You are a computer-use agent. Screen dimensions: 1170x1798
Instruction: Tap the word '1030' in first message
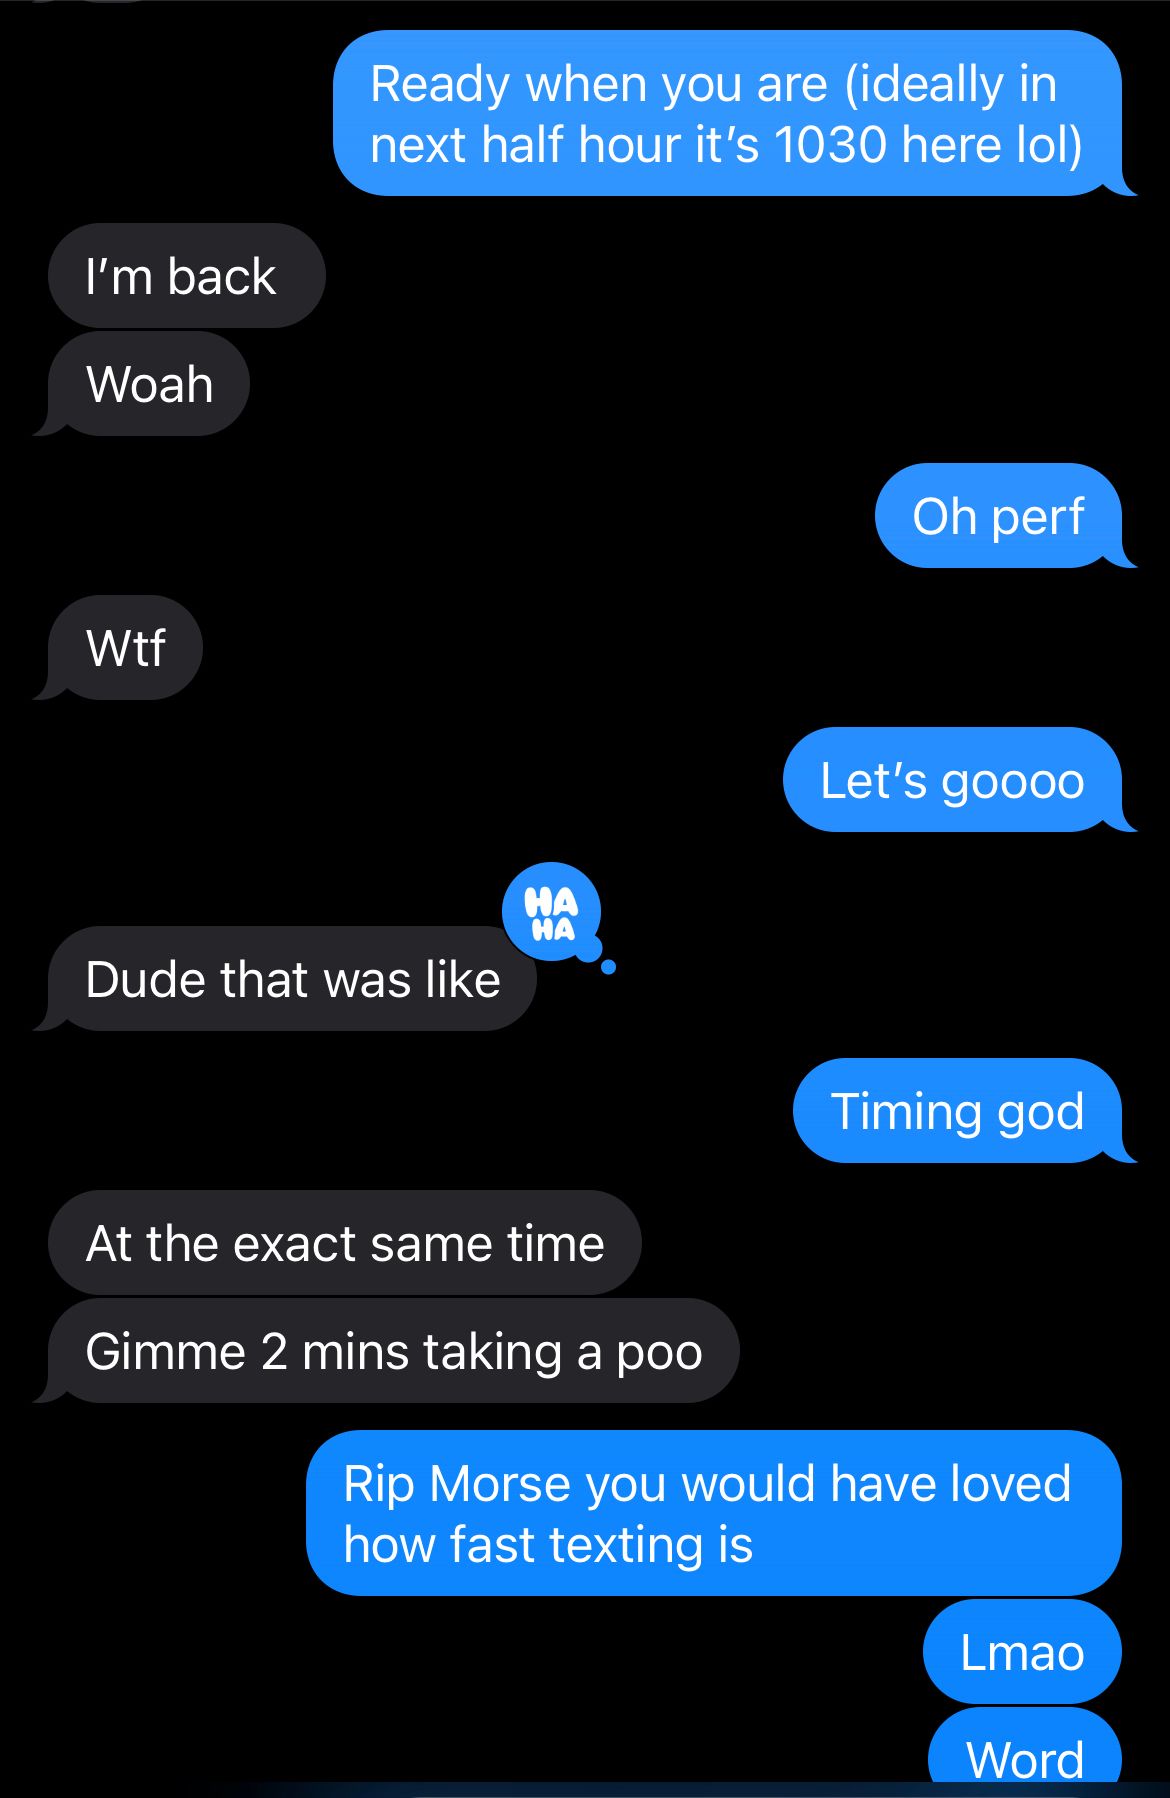pyautogui.click(x=831, y=145)
